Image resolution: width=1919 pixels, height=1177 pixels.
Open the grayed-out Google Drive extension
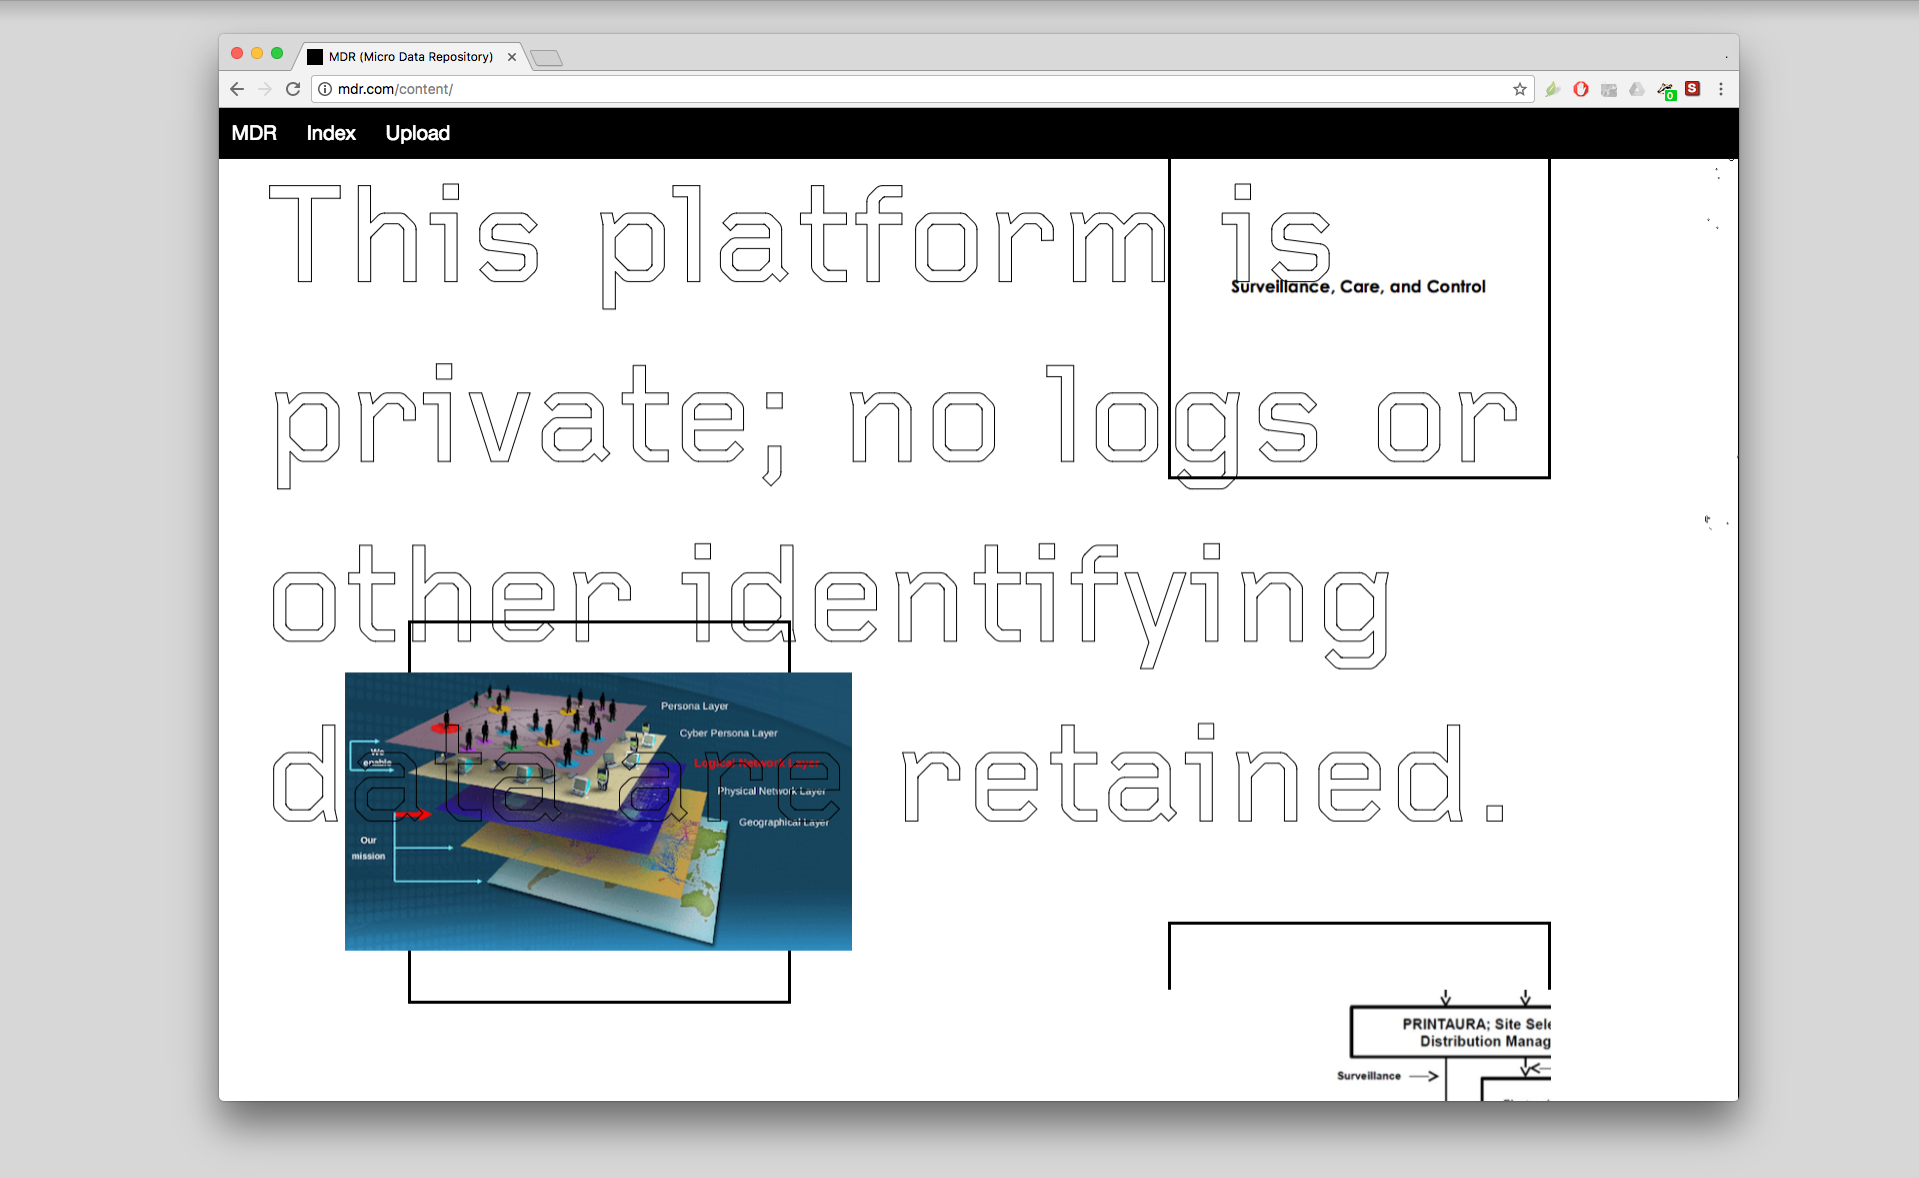pos(1637,89)
